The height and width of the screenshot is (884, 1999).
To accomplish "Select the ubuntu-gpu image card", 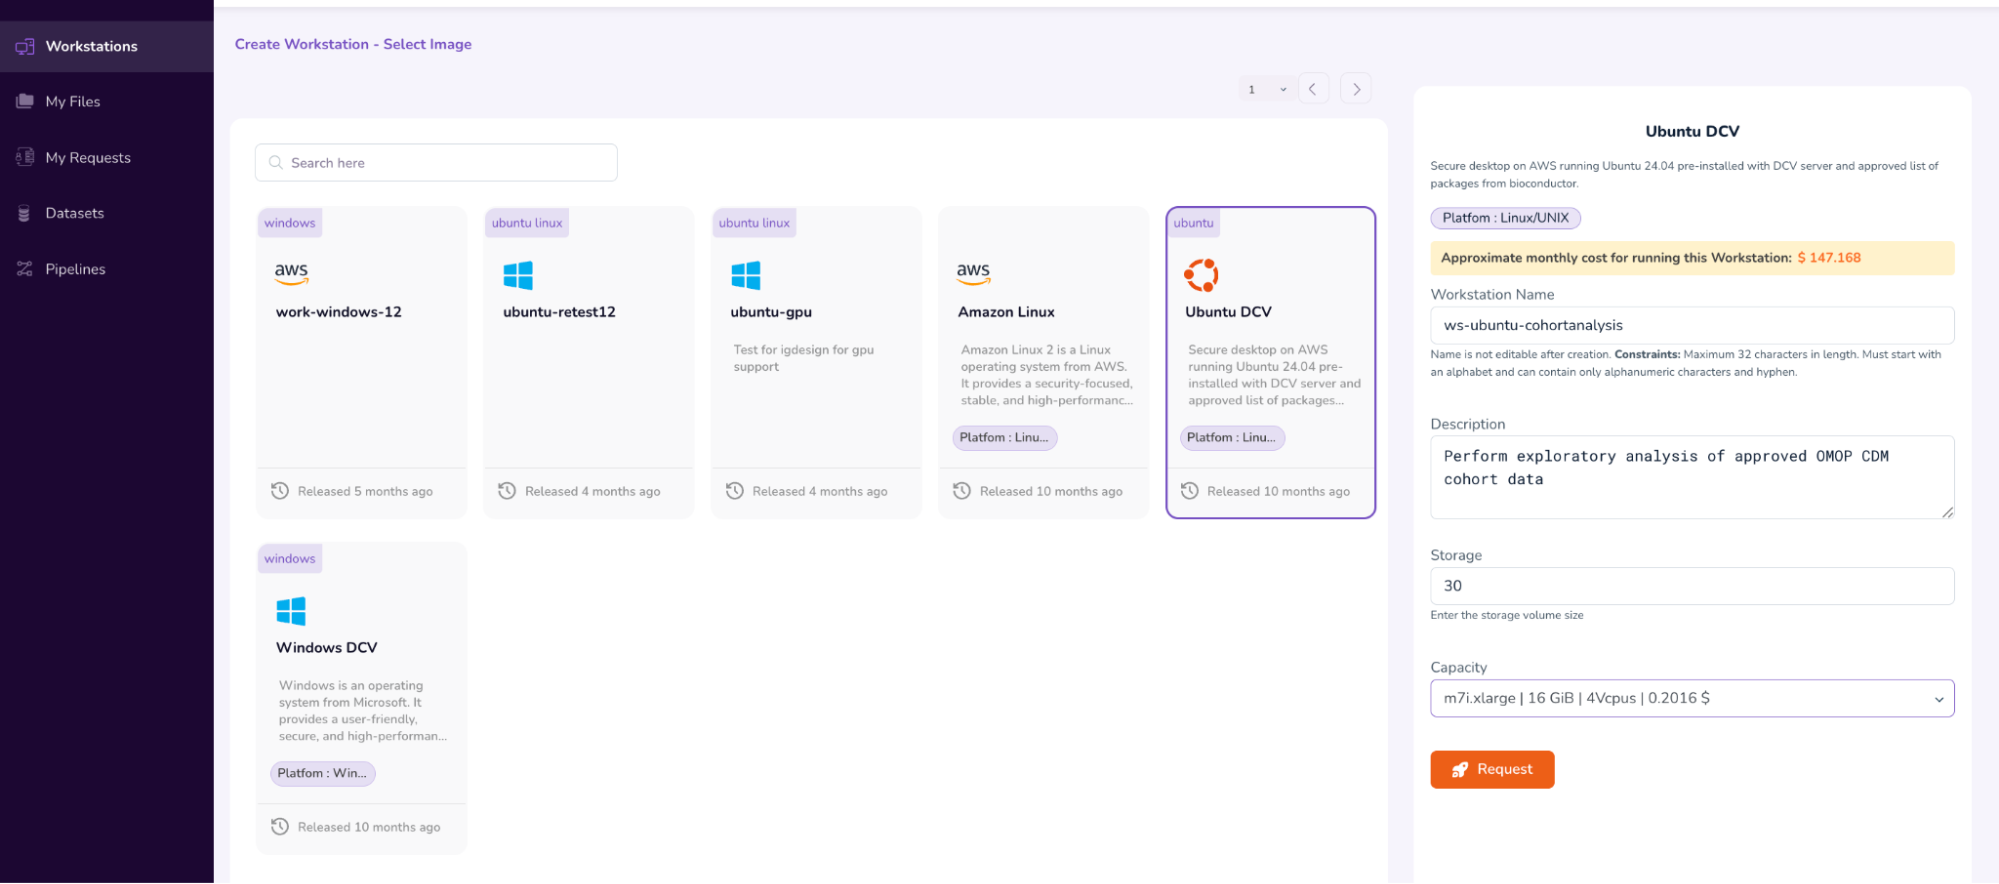I will pyautogui.click(x=816, y=362).
